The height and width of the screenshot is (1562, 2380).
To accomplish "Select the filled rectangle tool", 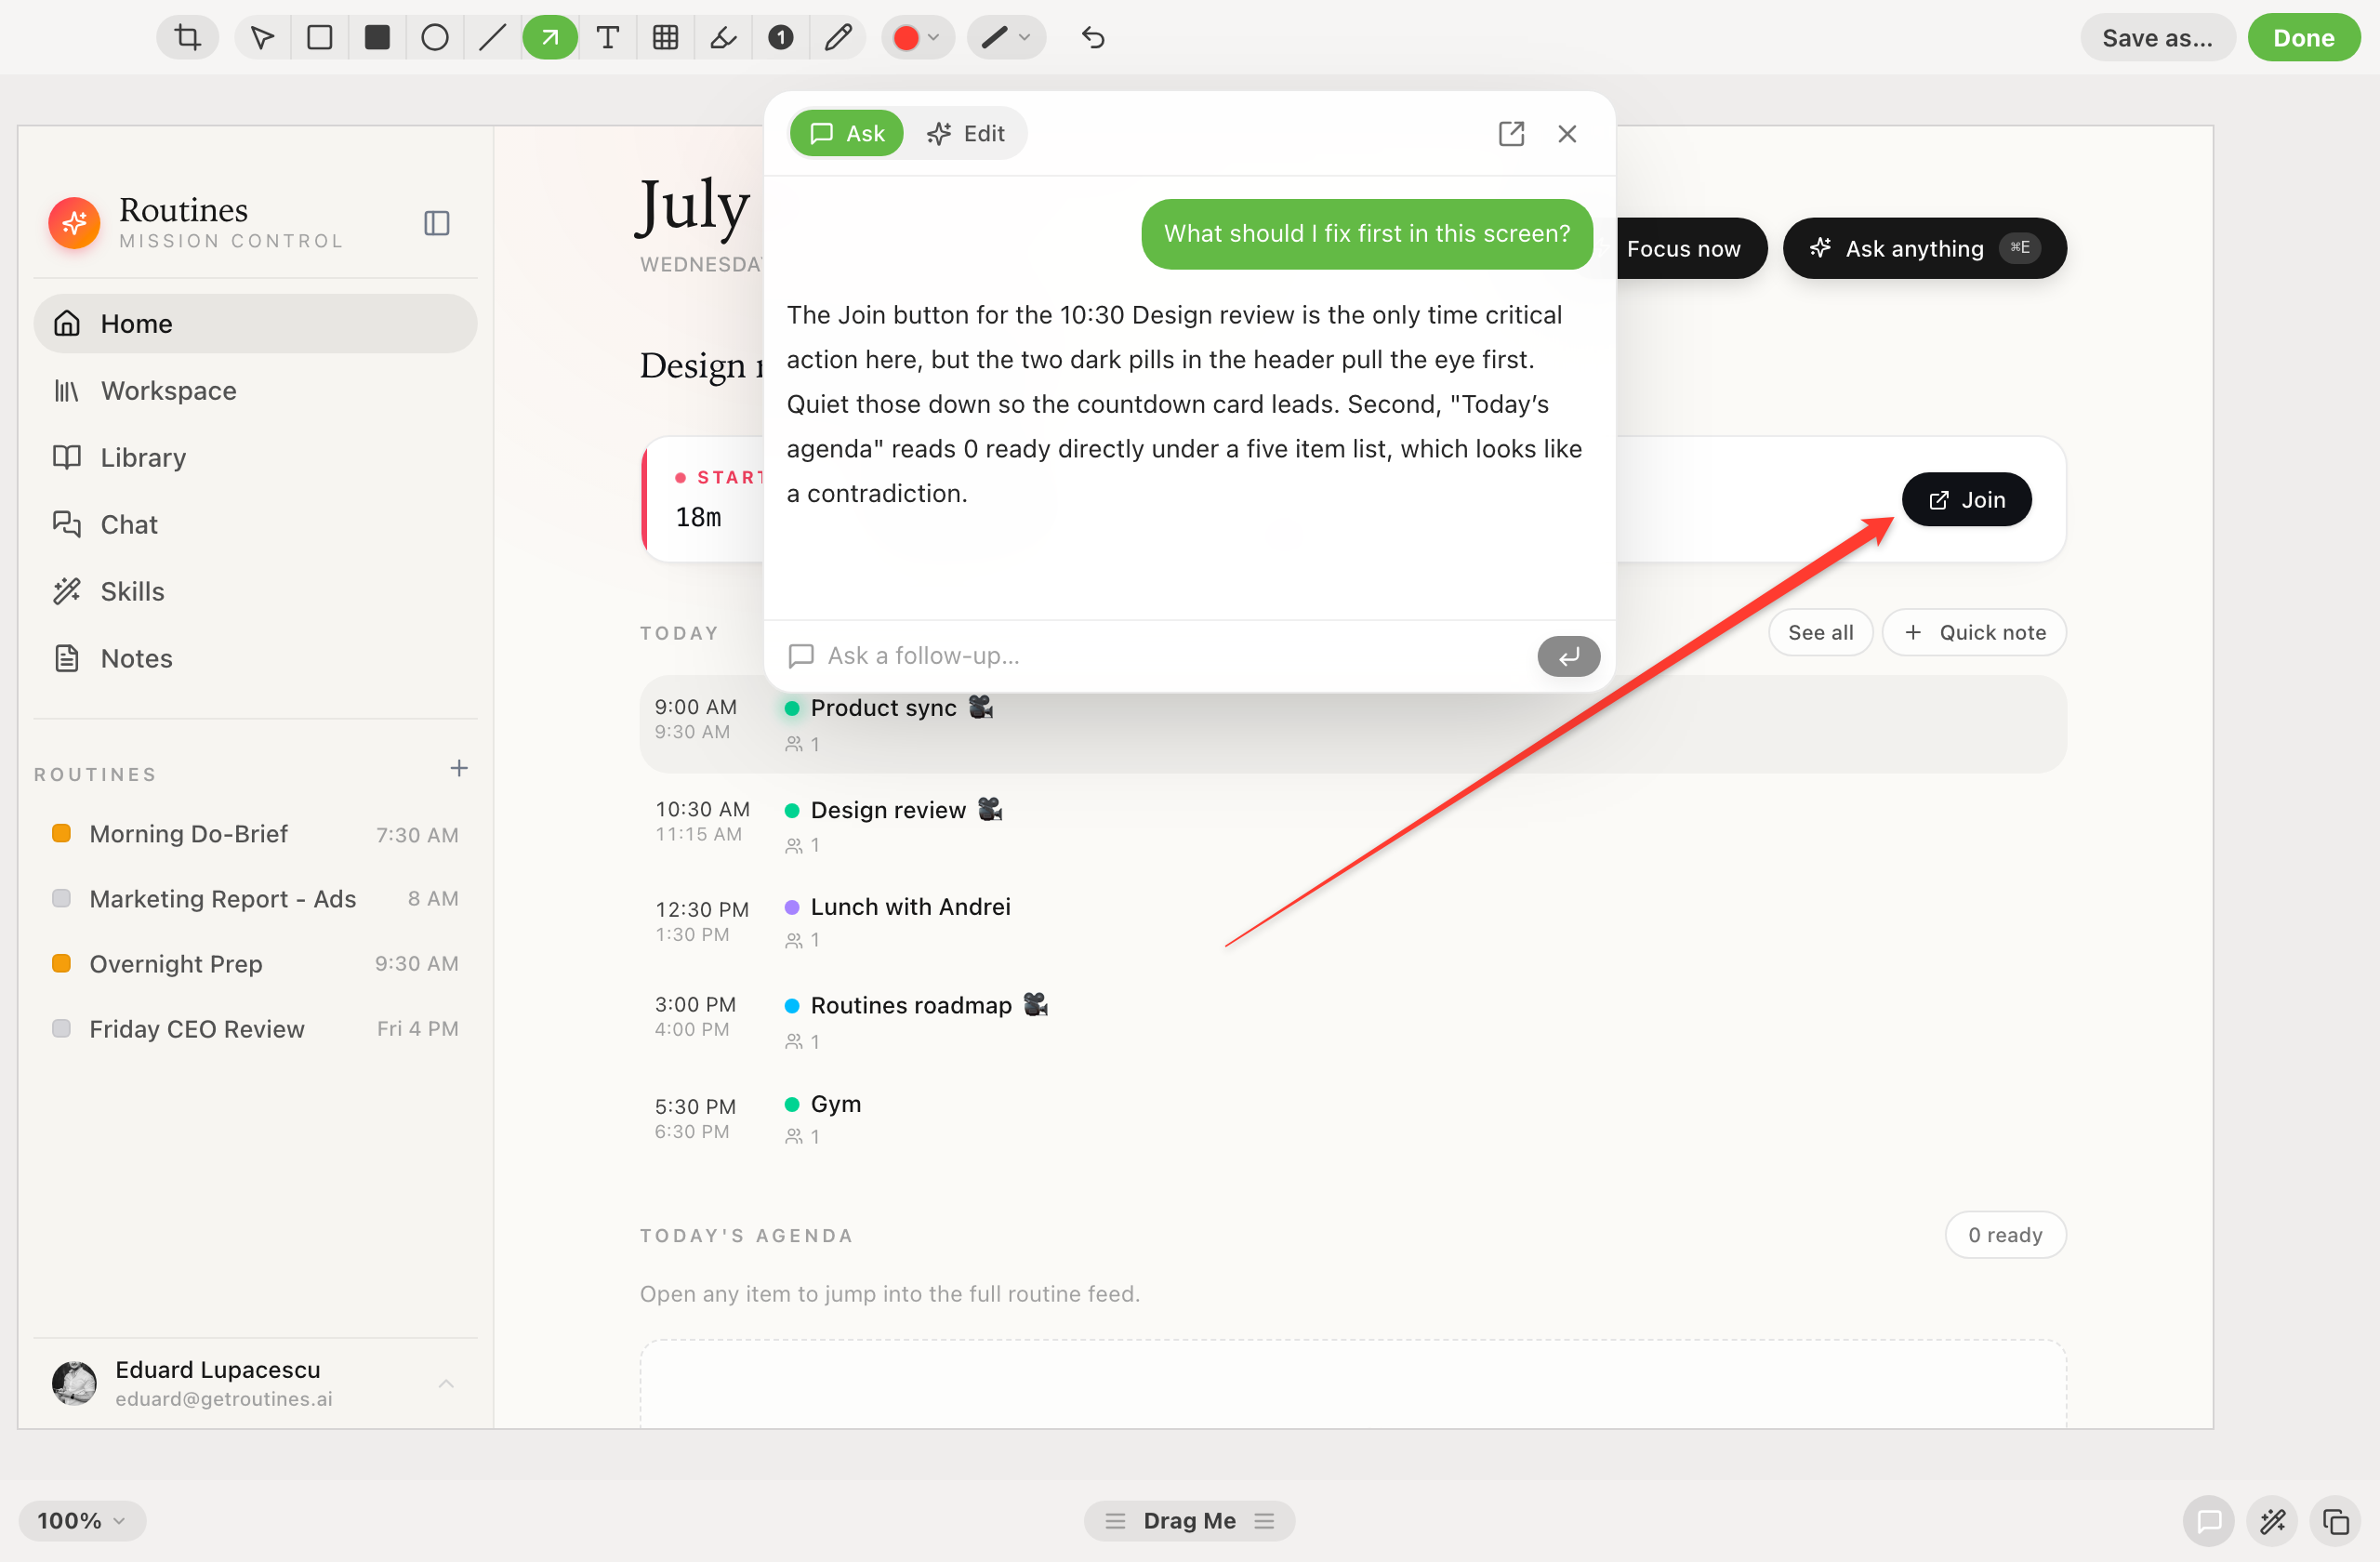I will [377, 38].
